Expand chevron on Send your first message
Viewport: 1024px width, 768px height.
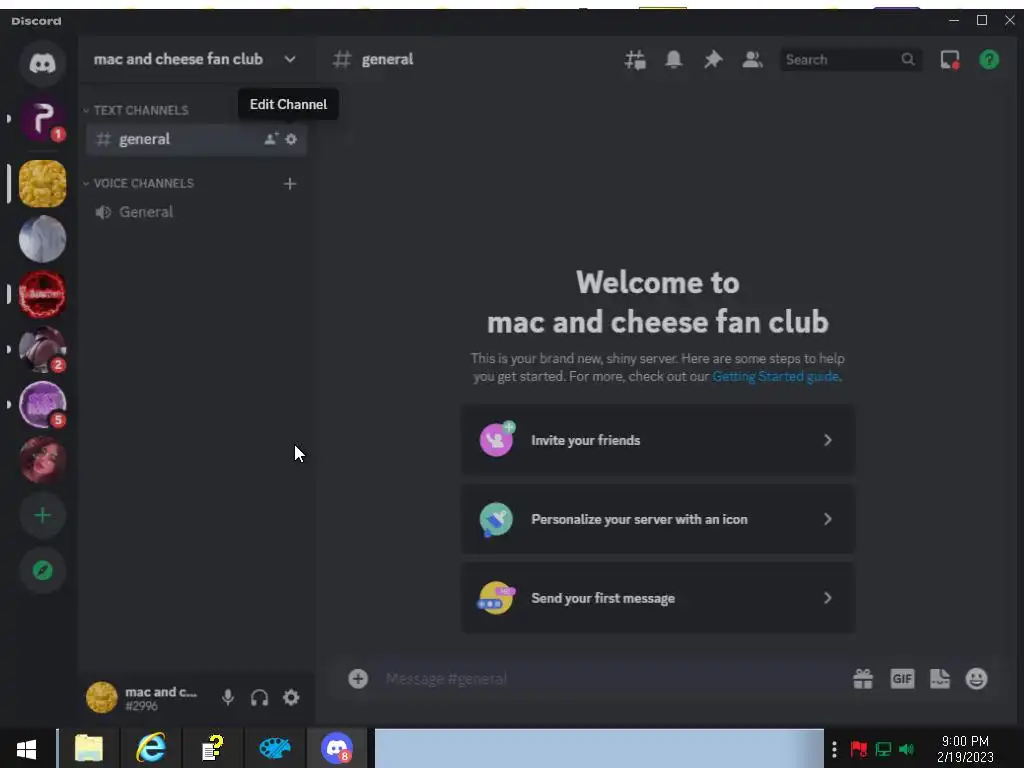tap(827, 598)
